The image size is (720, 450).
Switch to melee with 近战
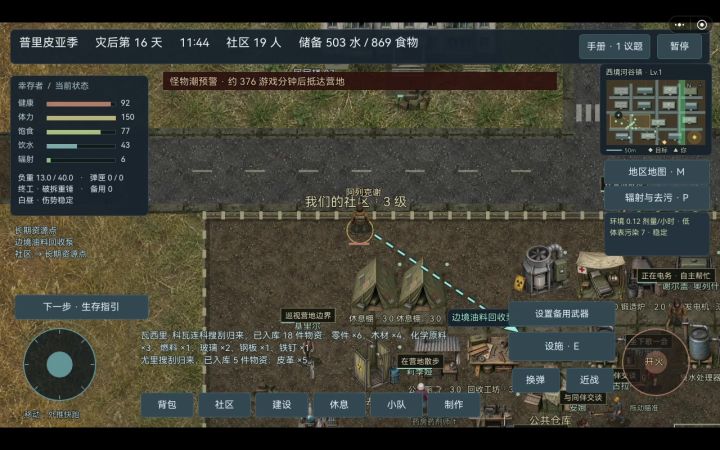(x=589, y=380)
